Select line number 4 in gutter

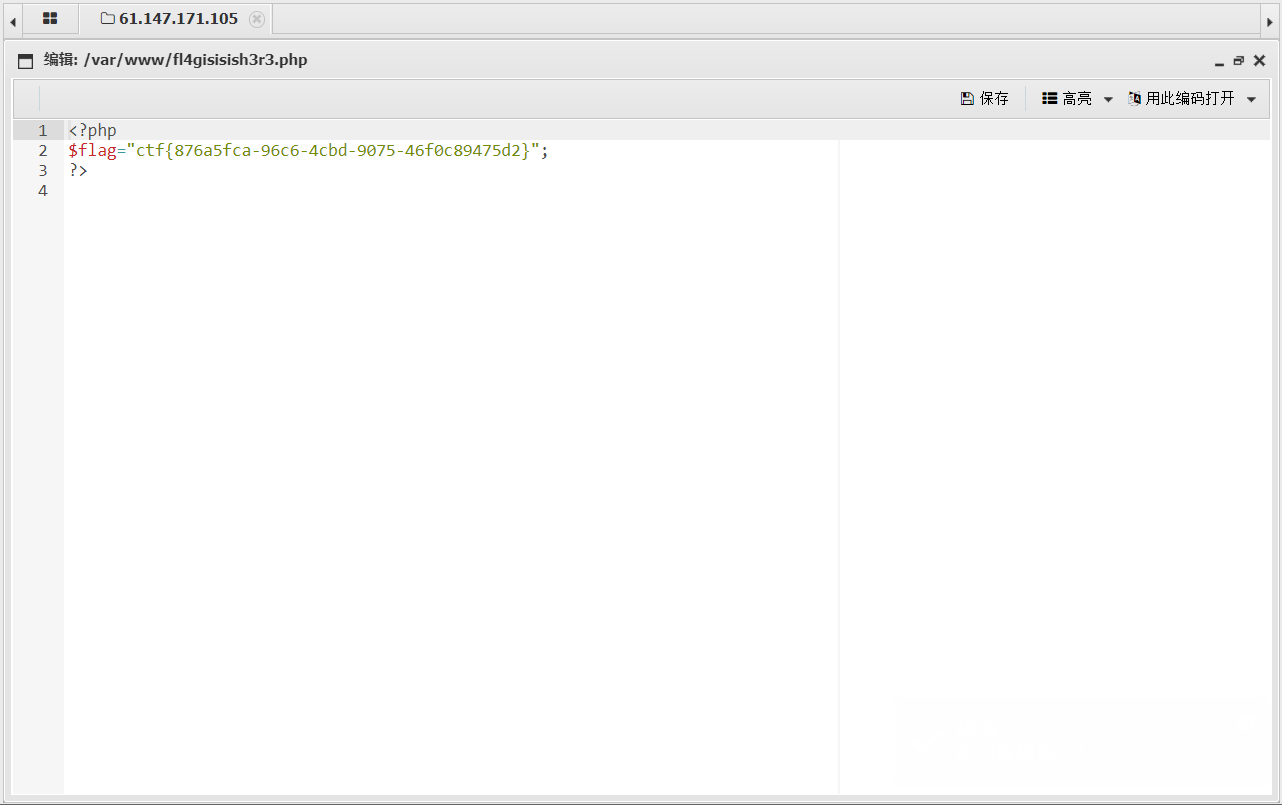[42, 191]
